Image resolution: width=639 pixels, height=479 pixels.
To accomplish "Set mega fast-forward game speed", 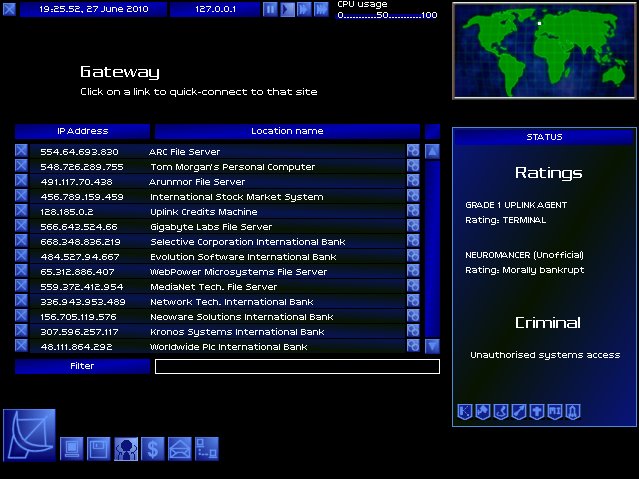I will (x=322, y=9).
